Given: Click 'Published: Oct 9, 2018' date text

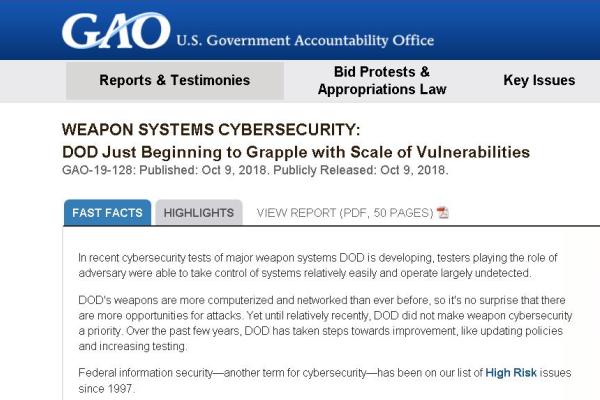Looking at the screenshot, I should (204, 170).
